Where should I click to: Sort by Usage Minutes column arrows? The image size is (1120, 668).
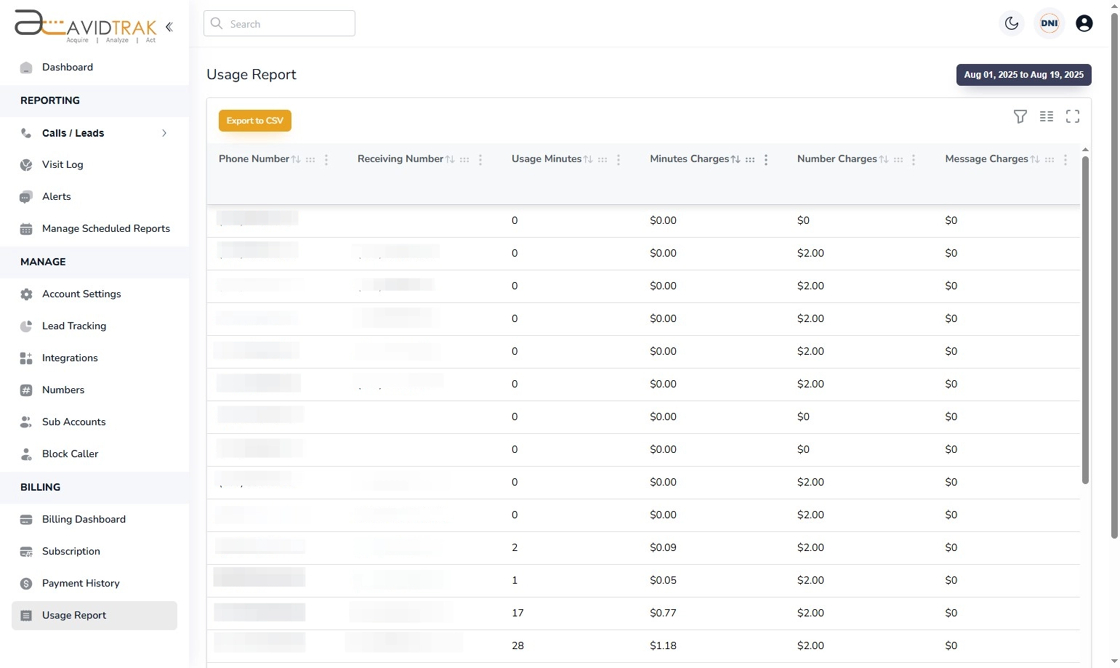coord(588,159)
